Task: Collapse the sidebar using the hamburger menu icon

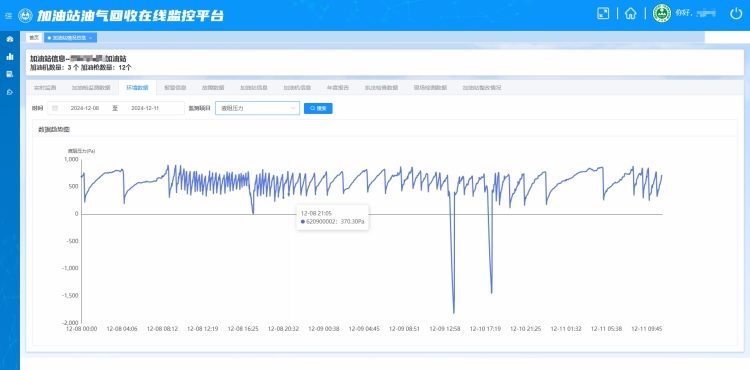Action: tap(8, 16)
